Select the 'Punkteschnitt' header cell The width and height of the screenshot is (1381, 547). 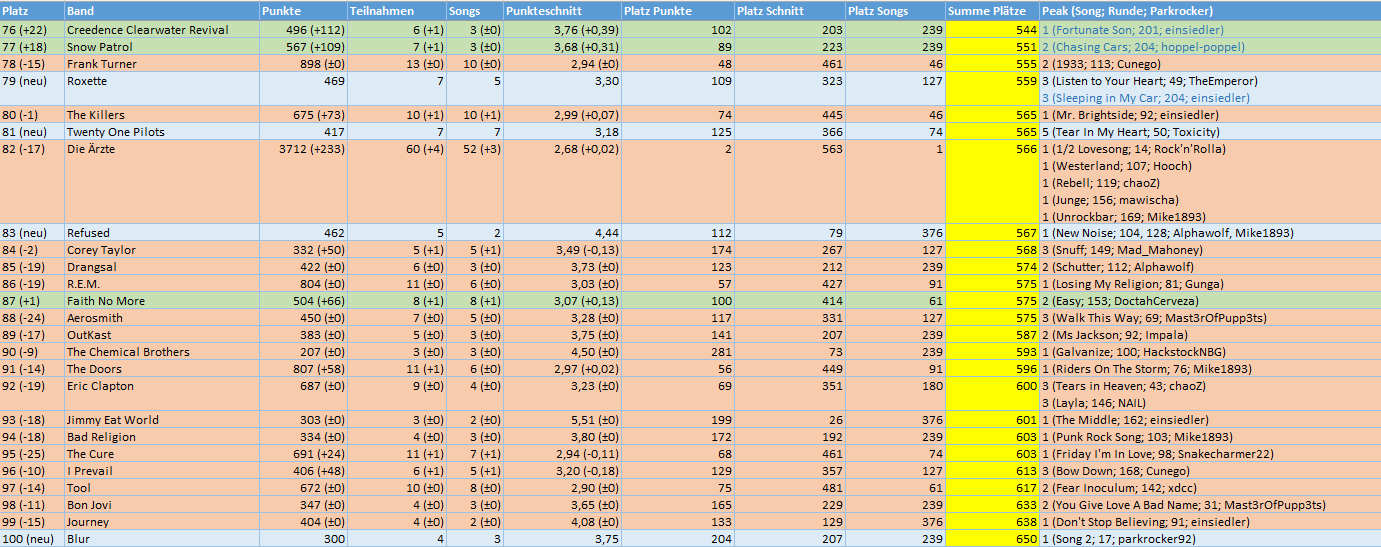click(x=561, y=11)
